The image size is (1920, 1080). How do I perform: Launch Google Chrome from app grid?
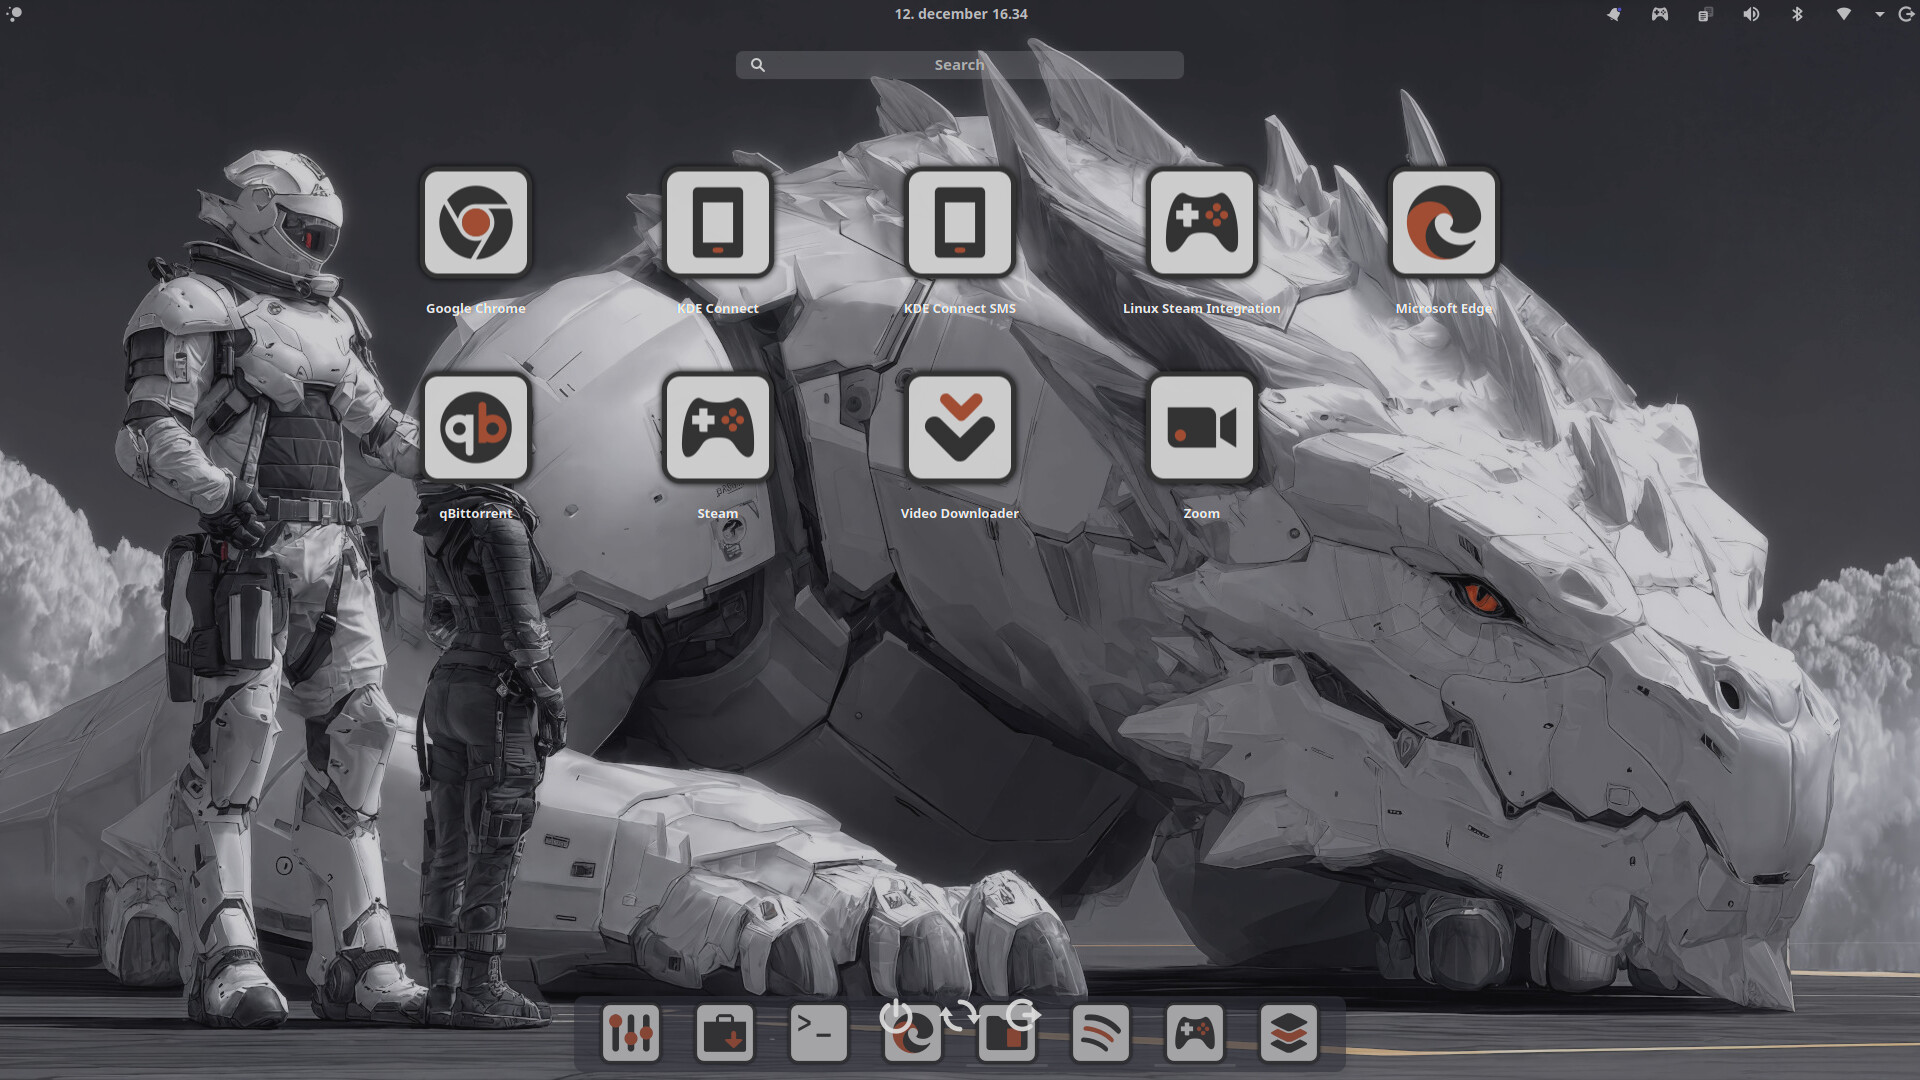click(476, 223)
